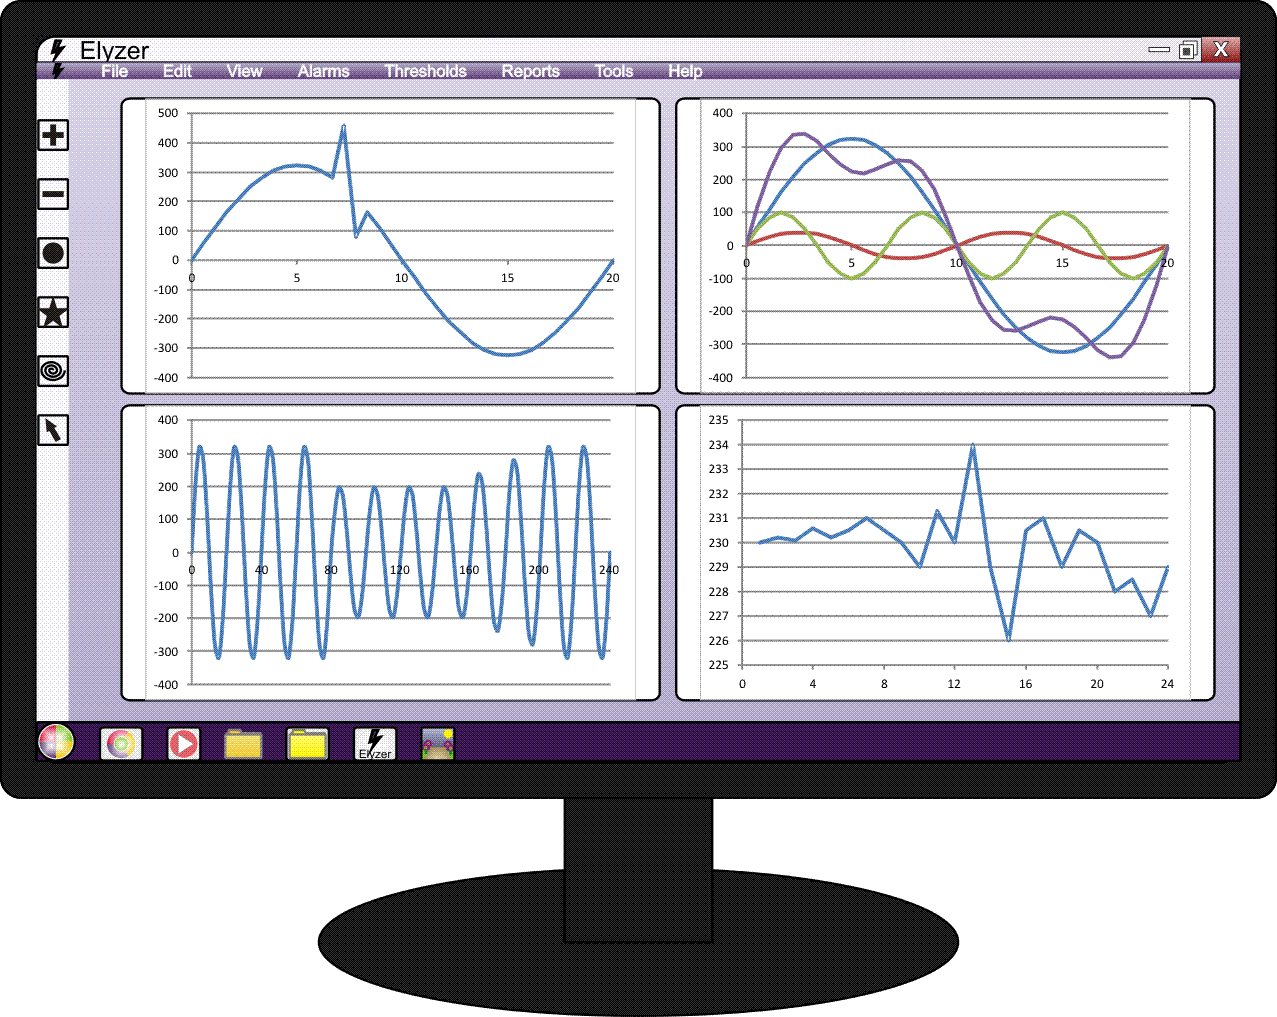Open the Alarms menu
The image size is (1277, 1017).
pos(323,72)
